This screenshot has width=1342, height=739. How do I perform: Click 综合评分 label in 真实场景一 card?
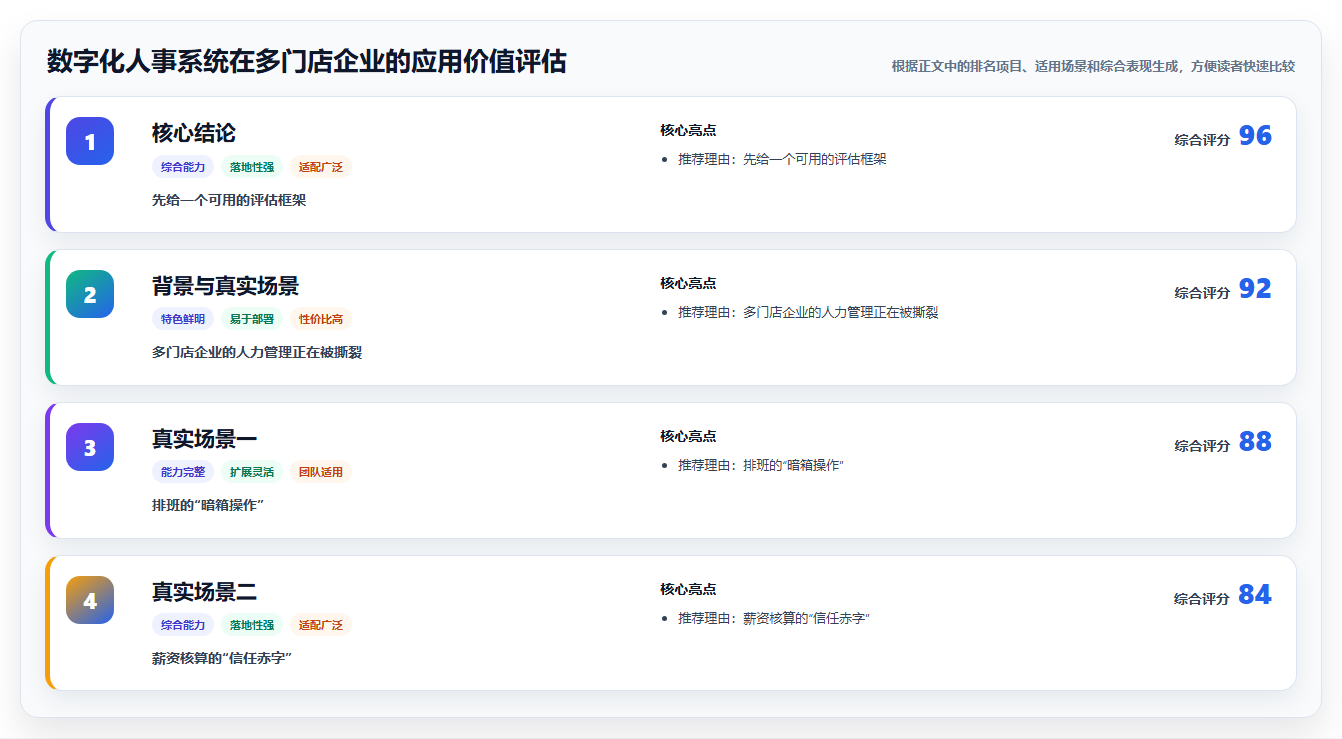tap(1202, 446)
